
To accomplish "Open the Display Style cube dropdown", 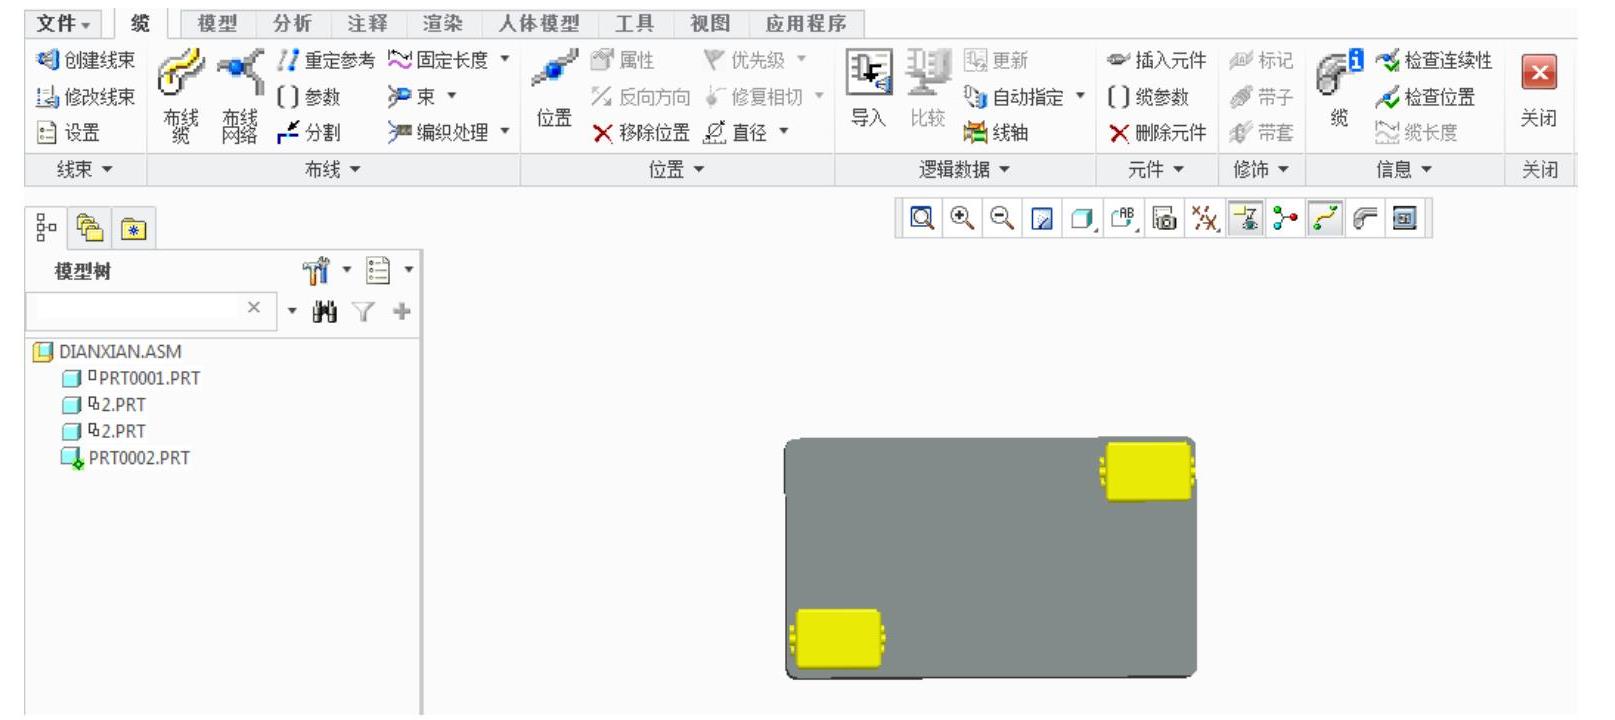I will [x=1083, y=218].
